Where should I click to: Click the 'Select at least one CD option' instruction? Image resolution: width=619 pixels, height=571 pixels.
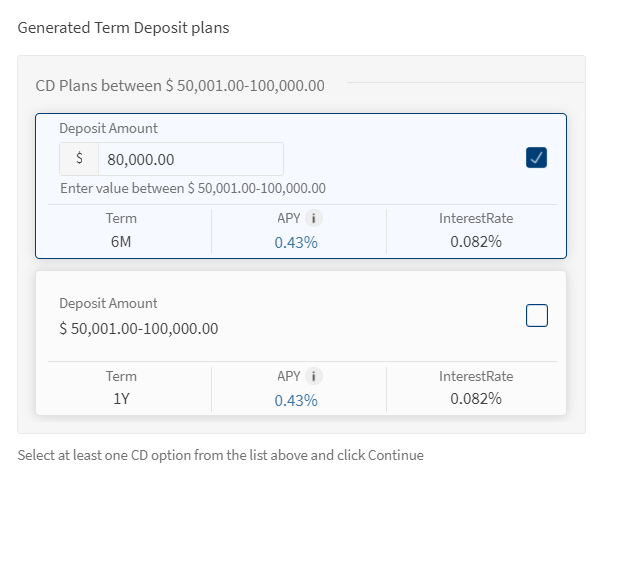(220, 455)
